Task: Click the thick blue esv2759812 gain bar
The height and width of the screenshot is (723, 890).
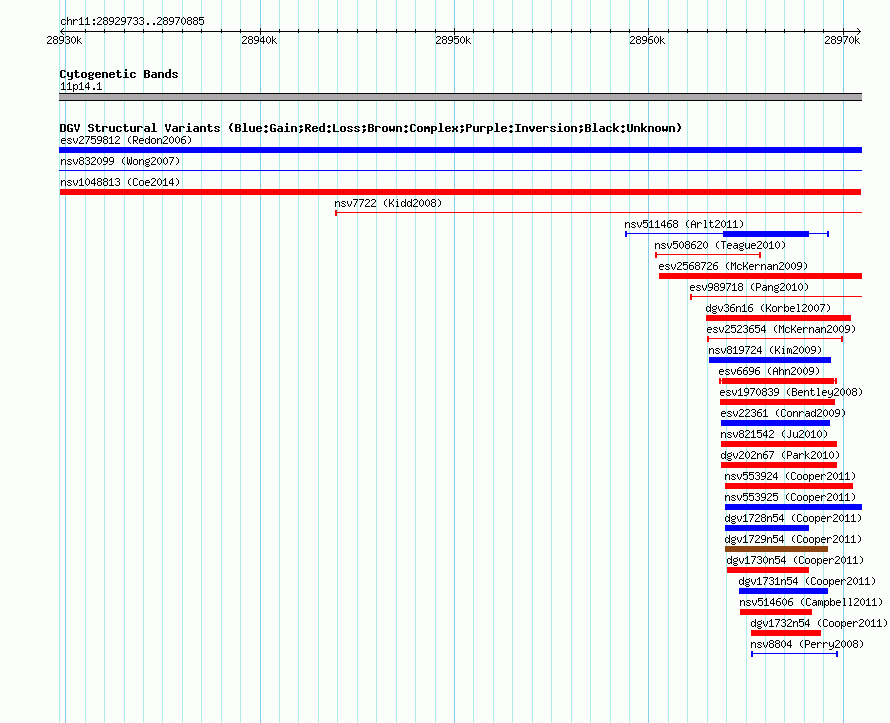Action: 460,150
